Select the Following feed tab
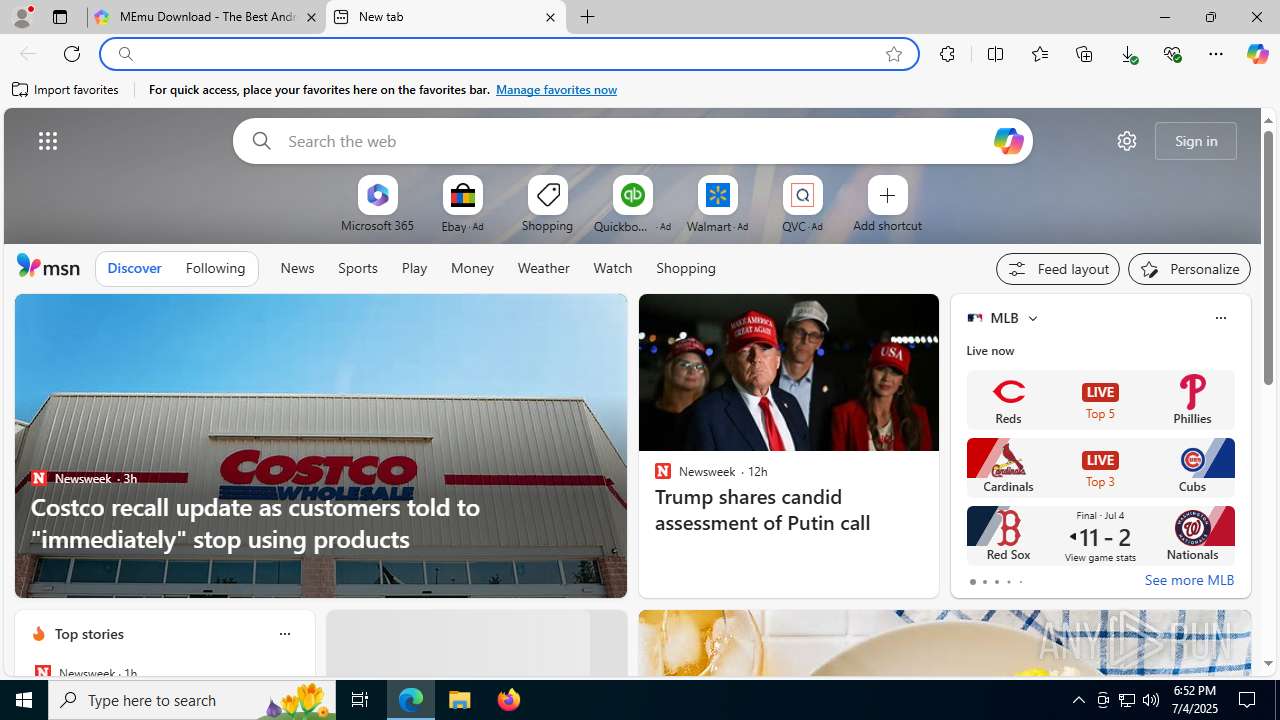 [x=215, y=268]
